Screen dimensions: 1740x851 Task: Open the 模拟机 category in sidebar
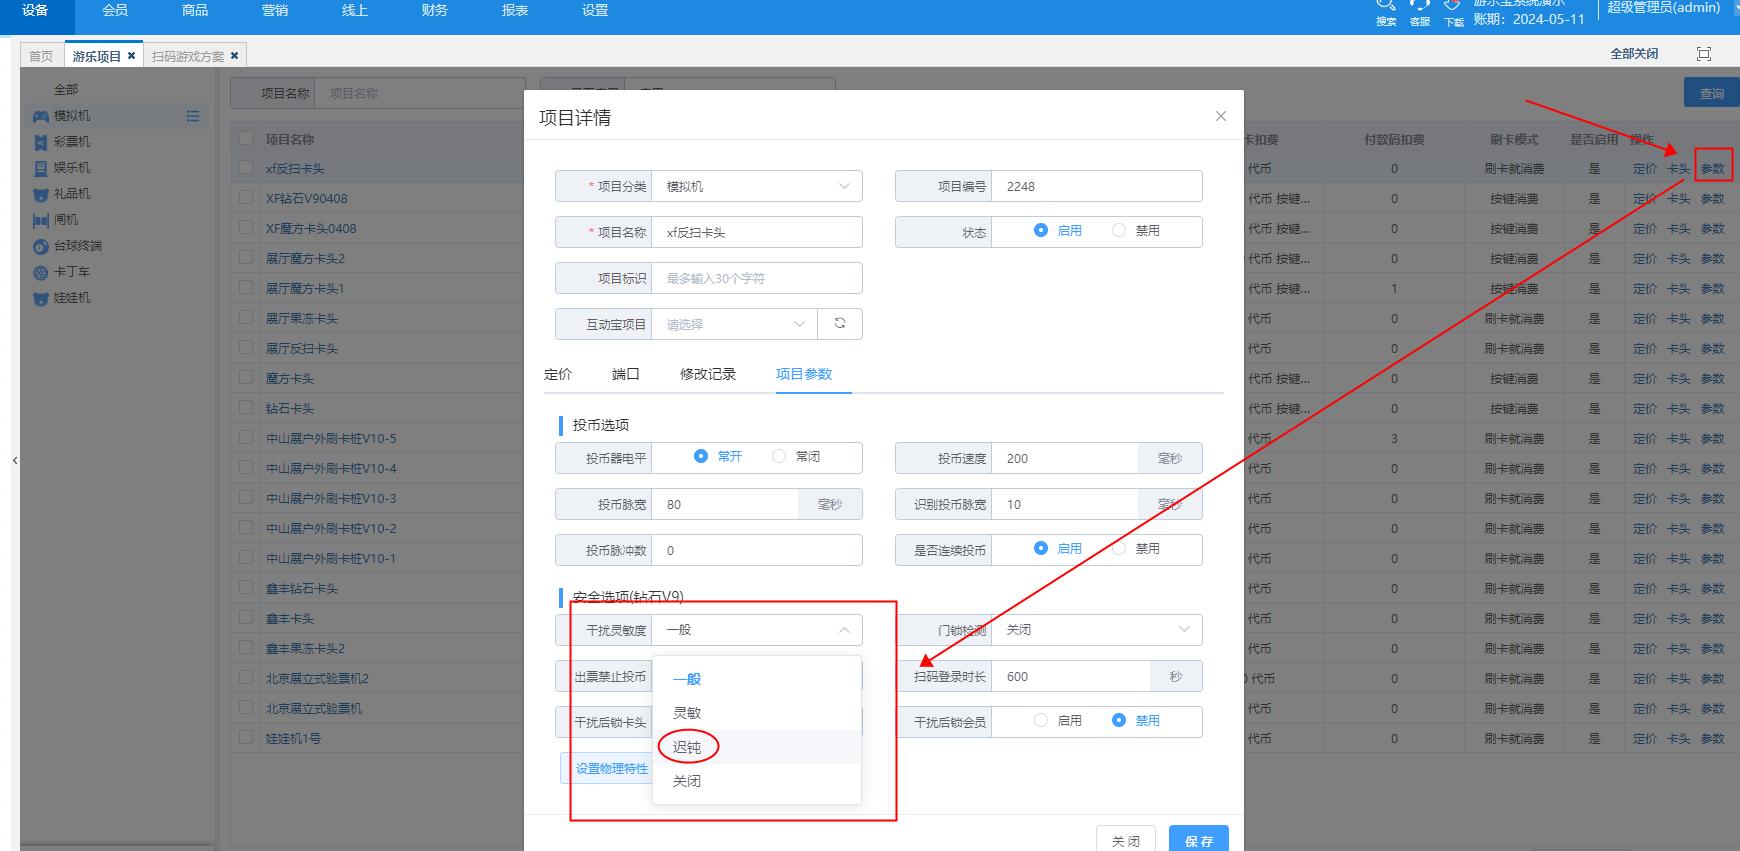point(72,116)
